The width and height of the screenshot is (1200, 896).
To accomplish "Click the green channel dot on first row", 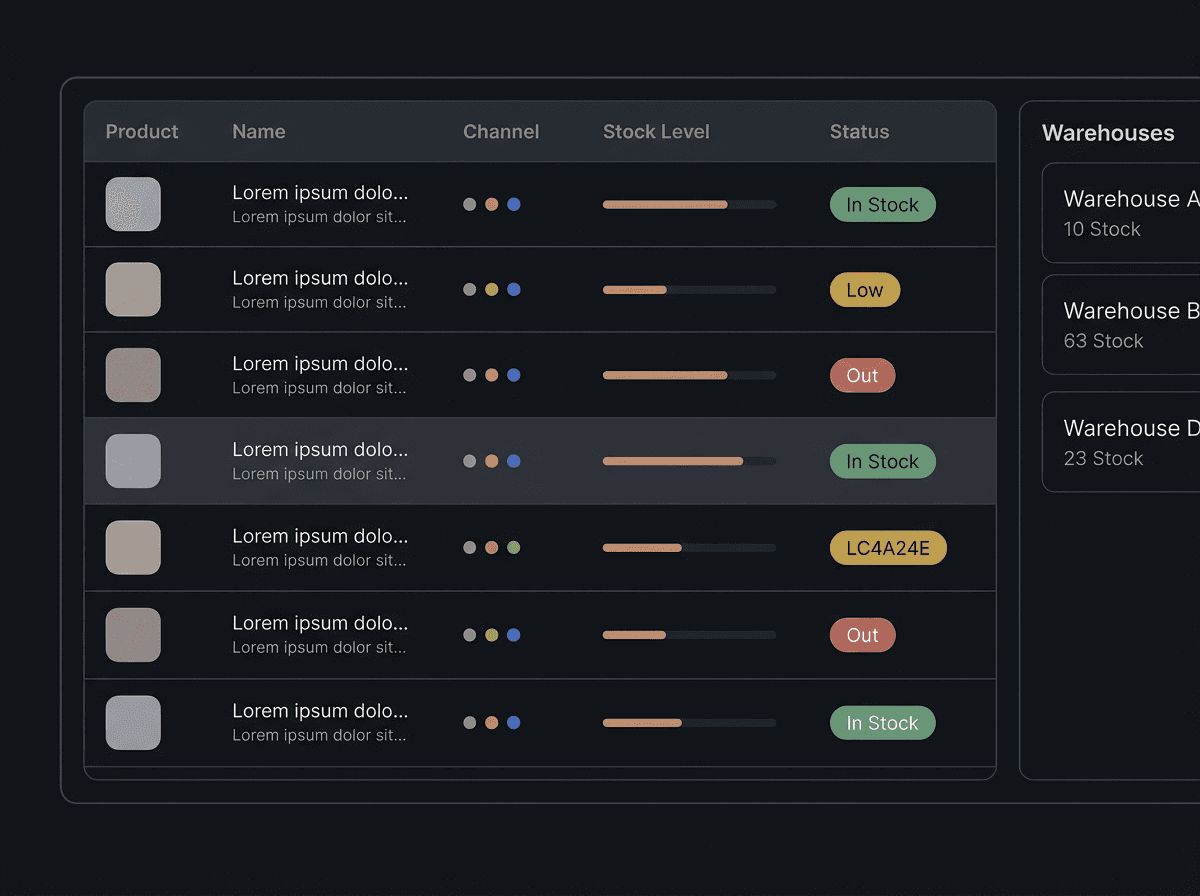I will (469, 204).
